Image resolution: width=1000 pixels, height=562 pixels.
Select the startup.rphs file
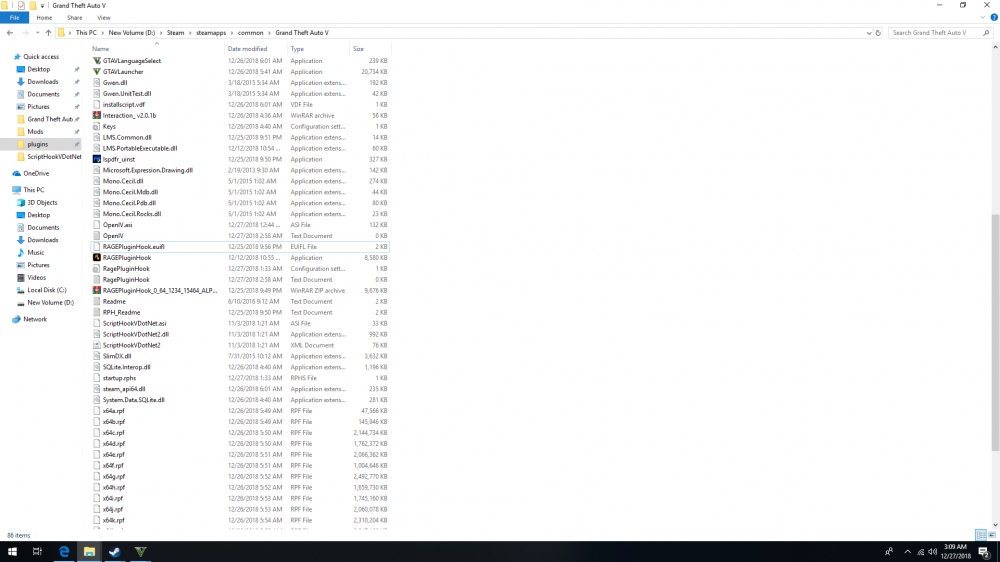pyautogui.click(x=119, y=378)
